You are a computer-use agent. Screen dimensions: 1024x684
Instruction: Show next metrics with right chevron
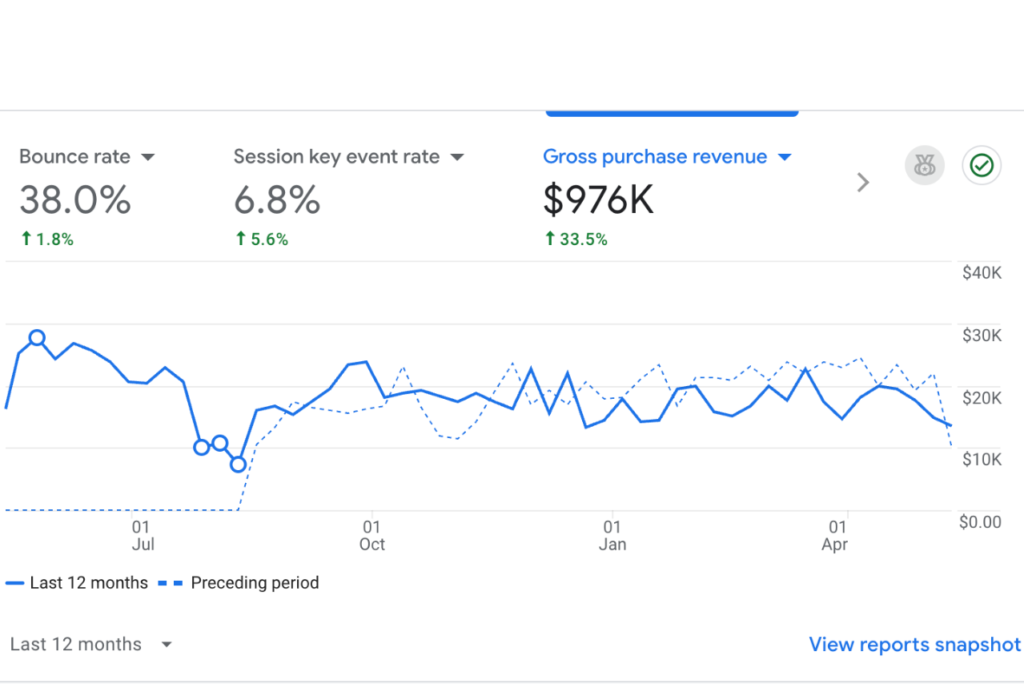coord(863,182)
